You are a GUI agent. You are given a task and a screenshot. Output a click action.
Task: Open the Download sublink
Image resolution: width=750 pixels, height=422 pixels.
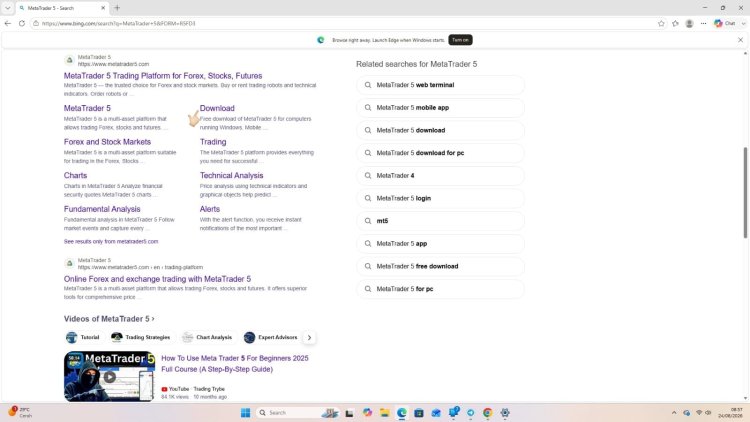pyautogui.click(x=217, y=108)
